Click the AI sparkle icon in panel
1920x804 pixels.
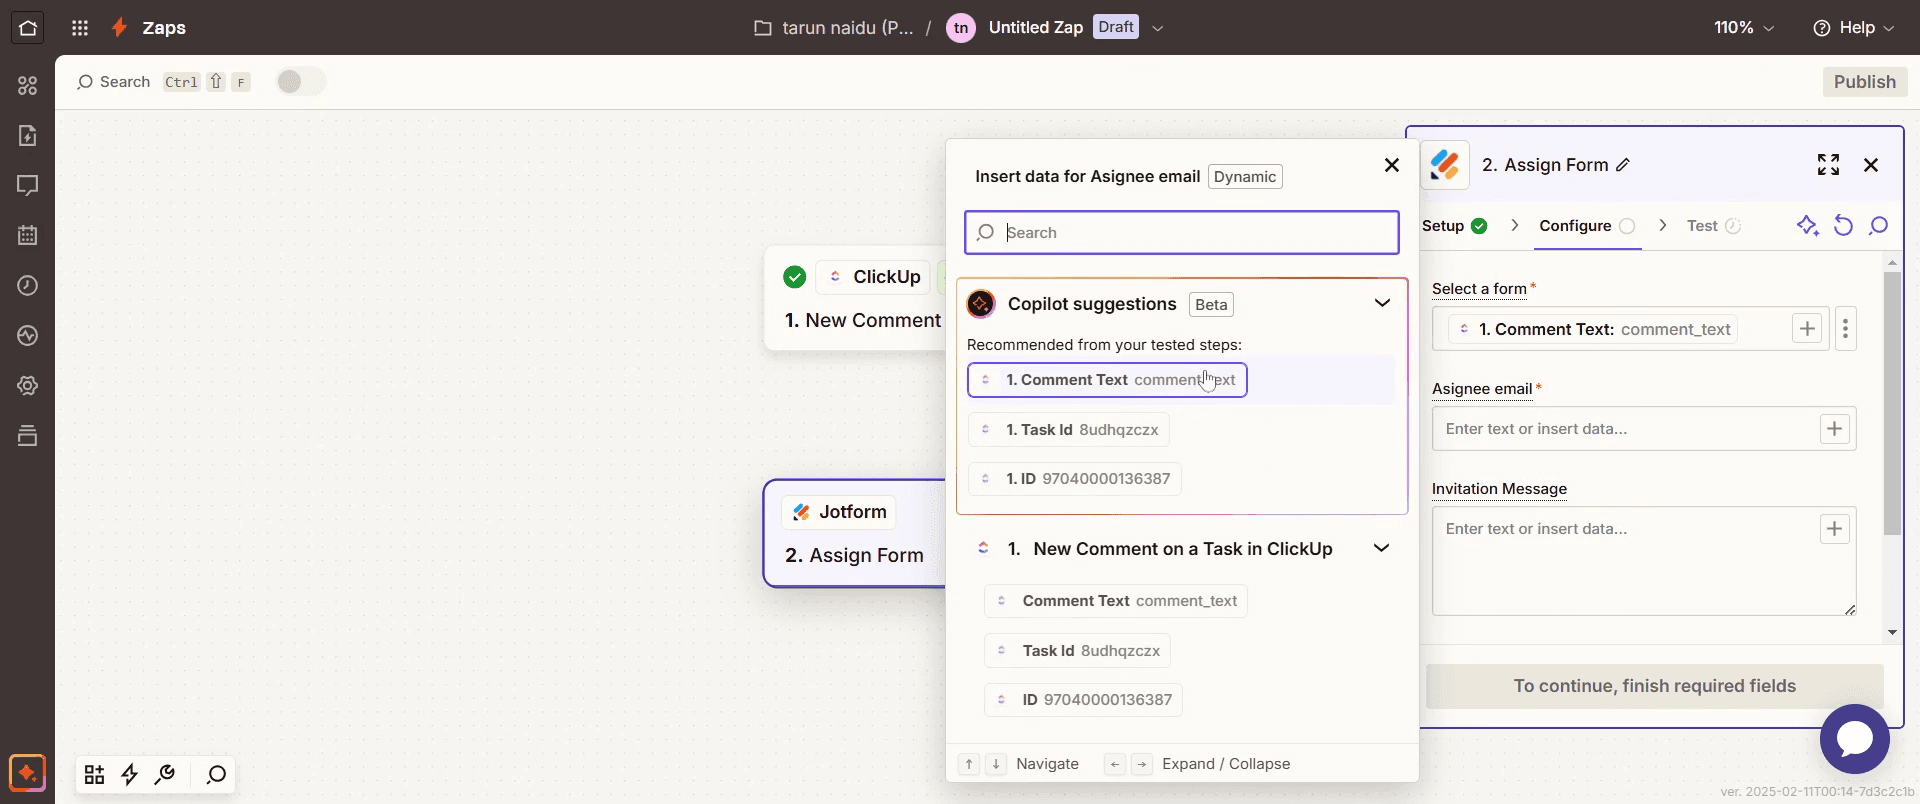pos(1807,226)
